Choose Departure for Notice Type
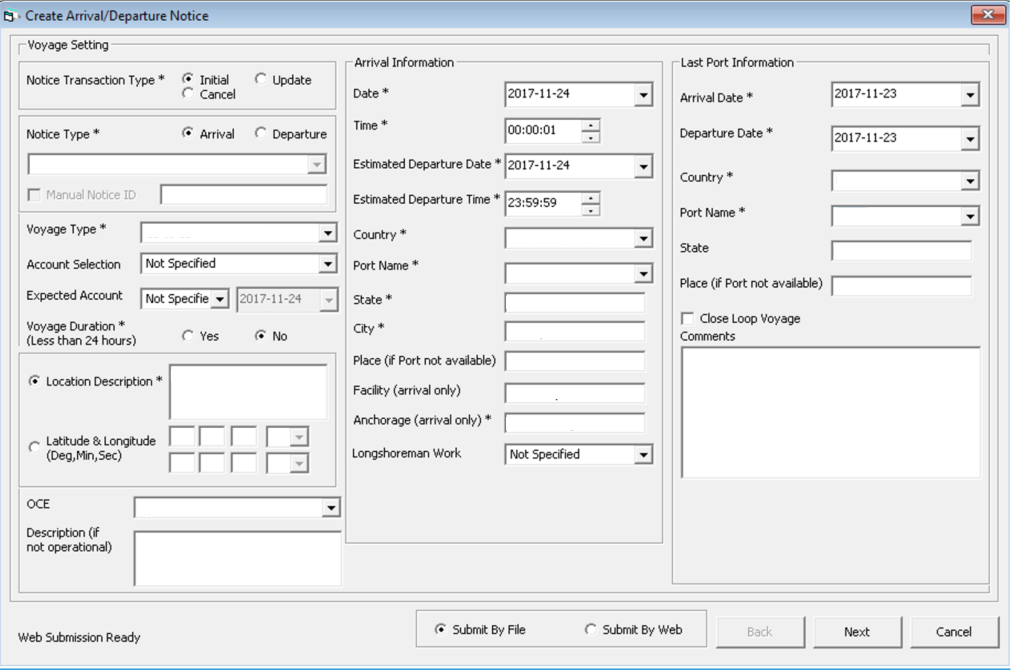Image resolution: width=1011 pixels, height=670 pixels. (262, 133)
